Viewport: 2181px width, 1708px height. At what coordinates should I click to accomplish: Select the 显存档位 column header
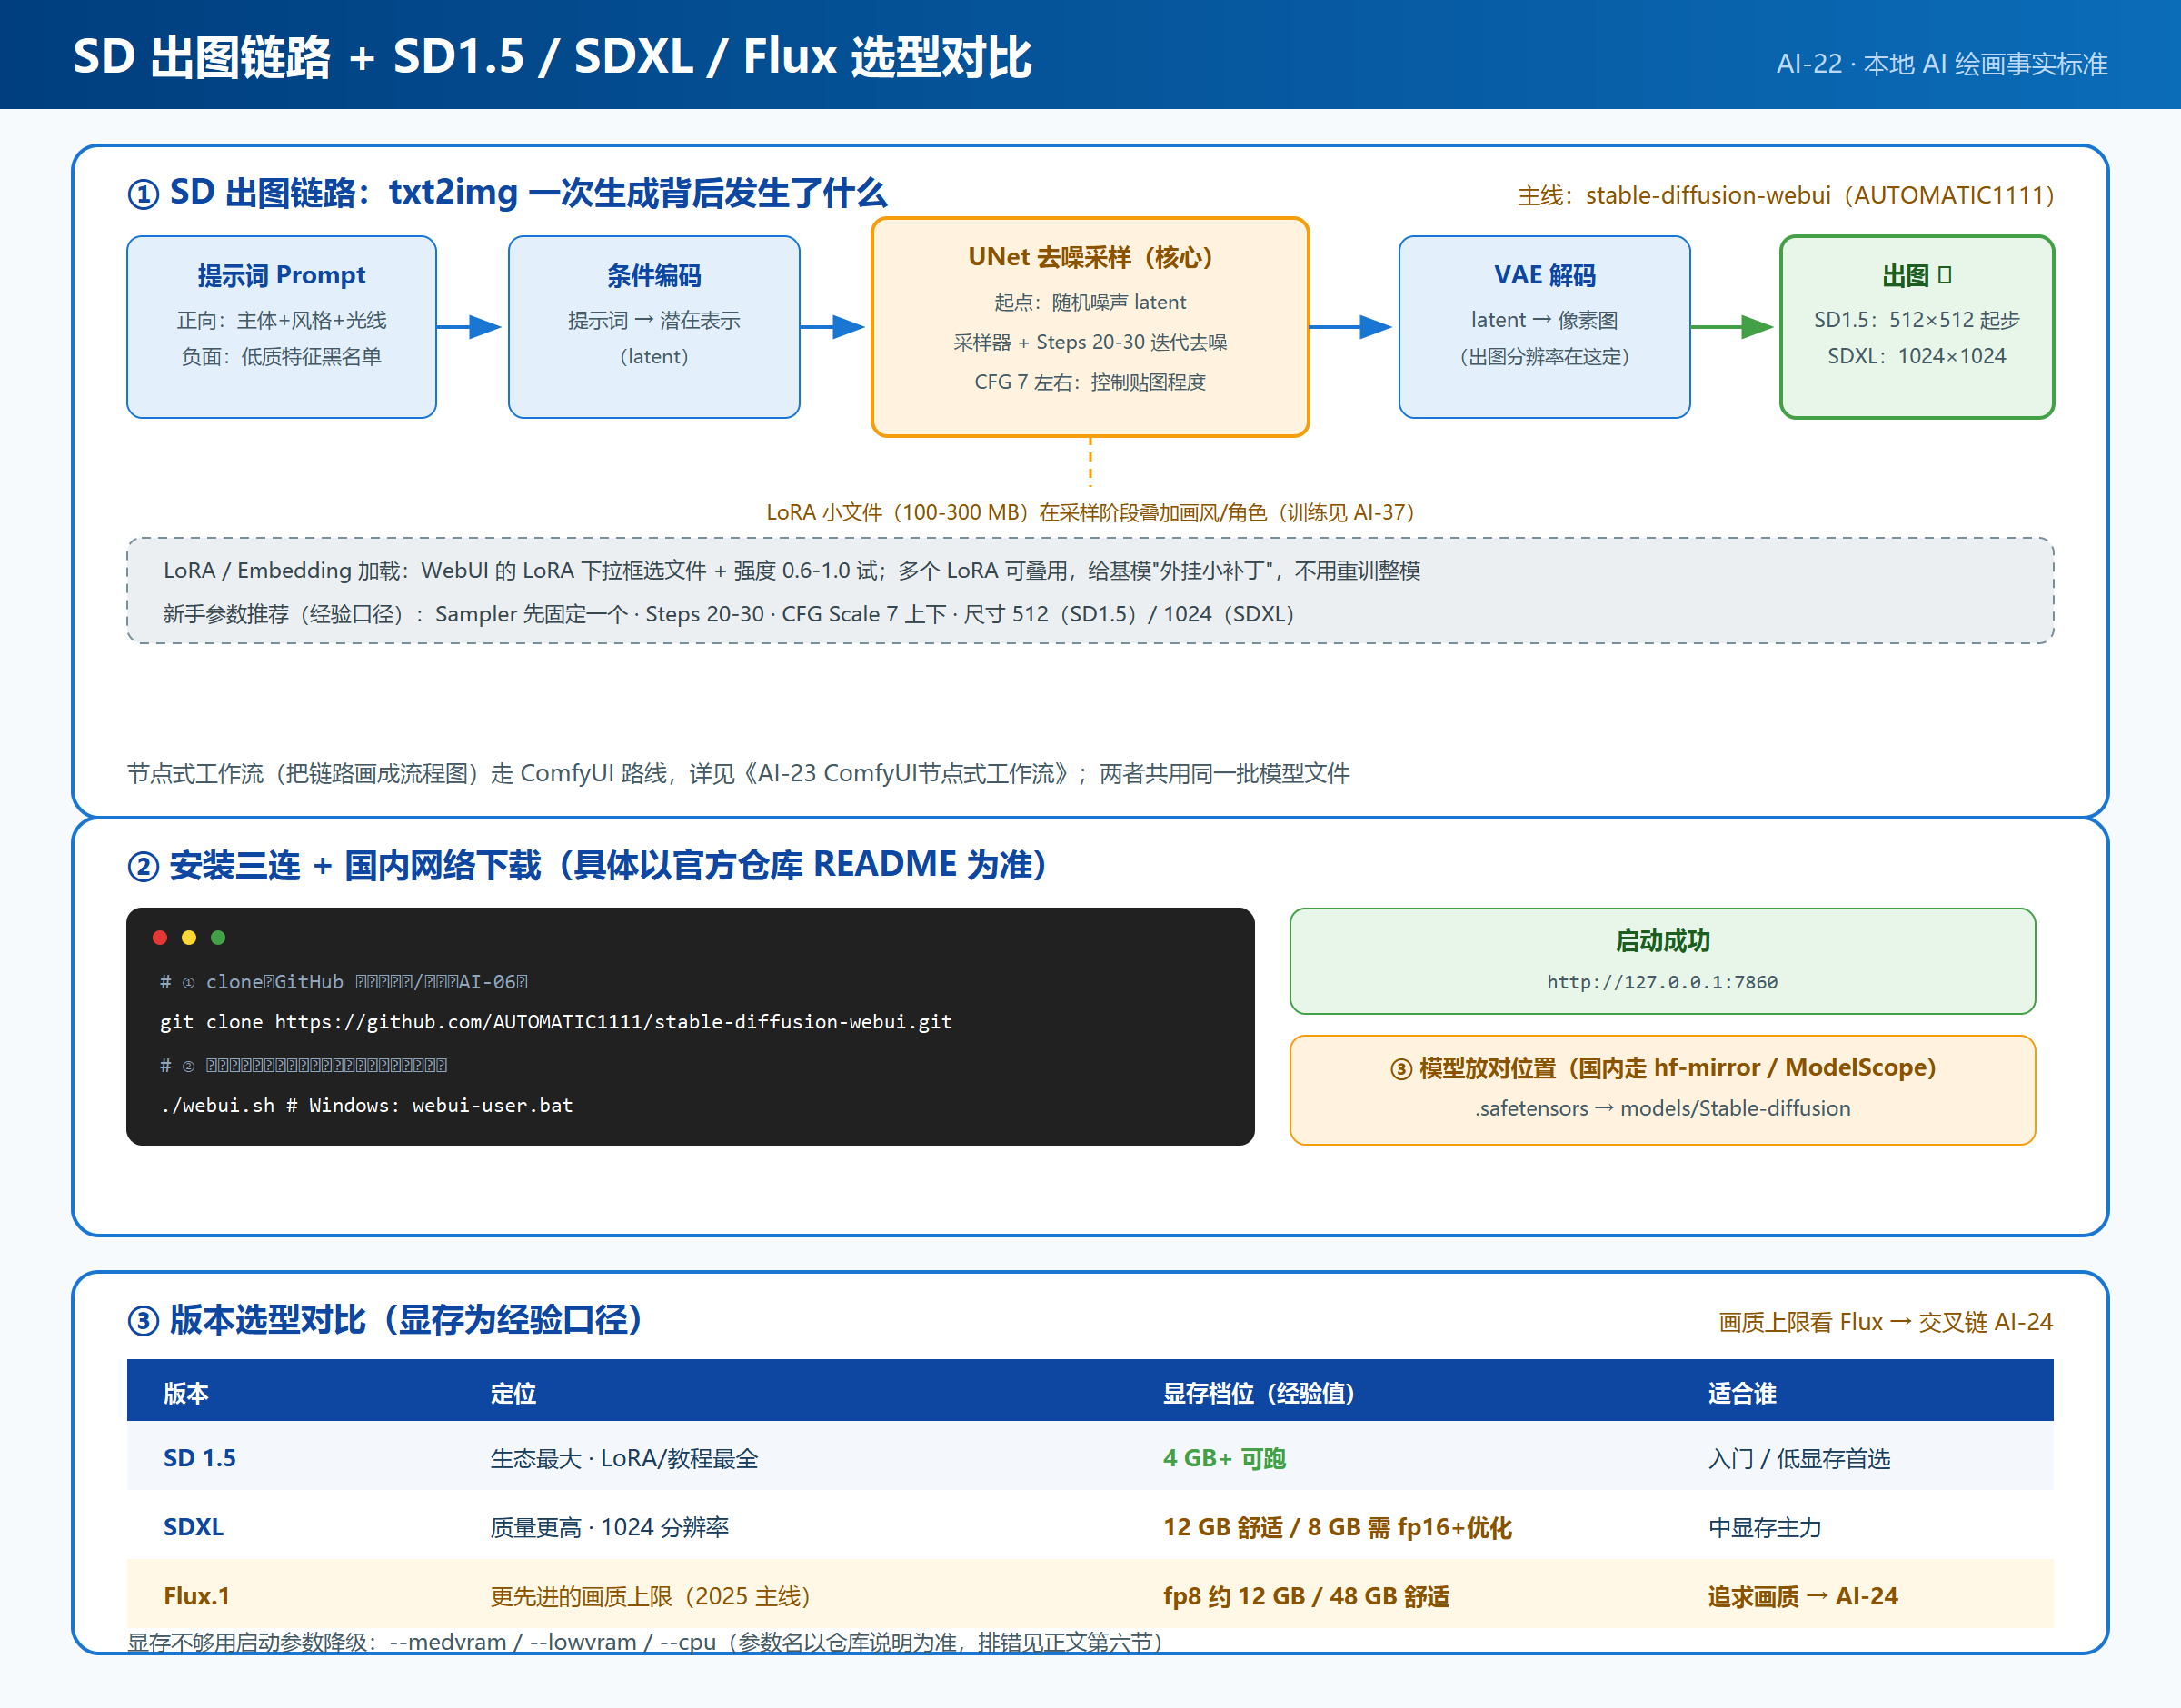[x=1258, y=1393]
